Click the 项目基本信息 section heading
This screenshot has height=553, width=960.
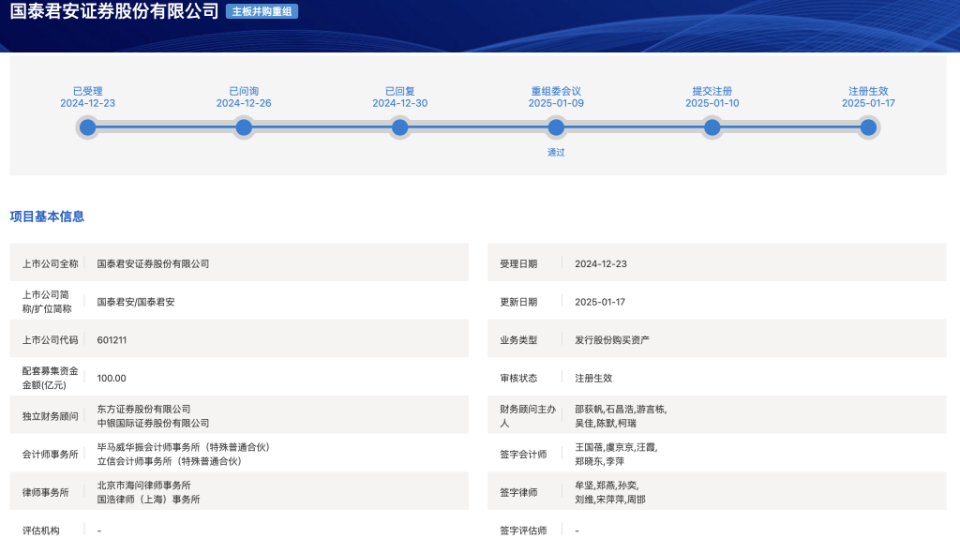47,216
